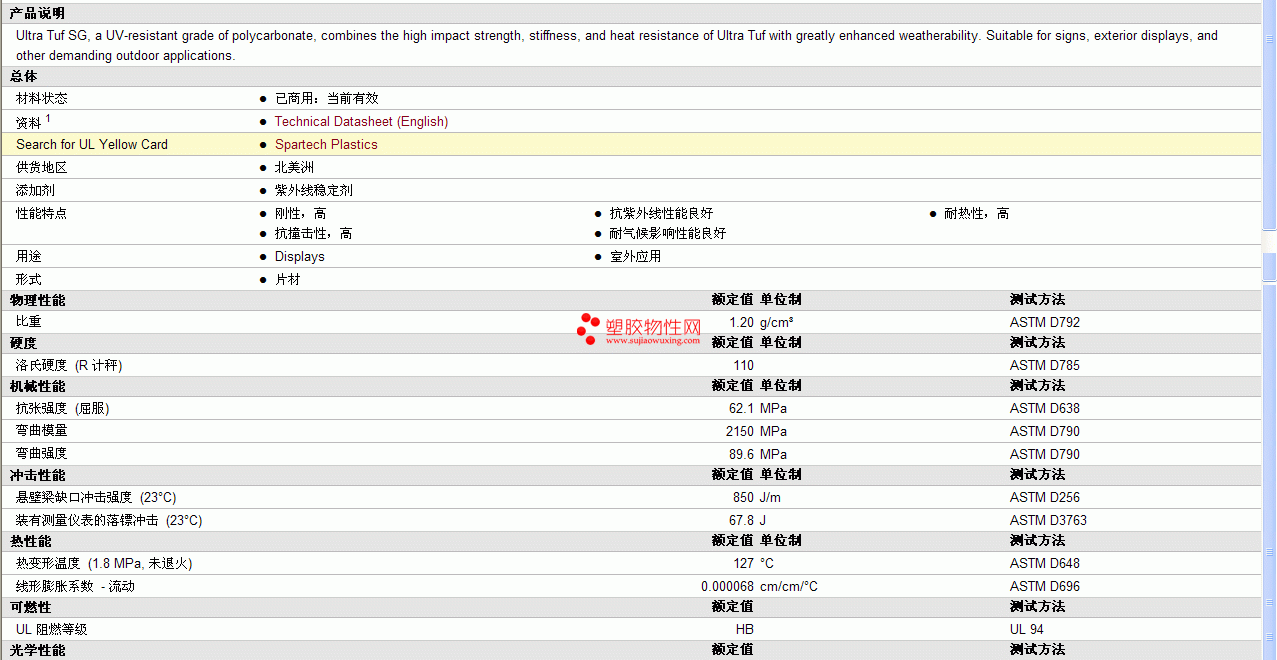Click the ASTM D696 test method
This screenshot has height=660, width=1277.
1045,586
